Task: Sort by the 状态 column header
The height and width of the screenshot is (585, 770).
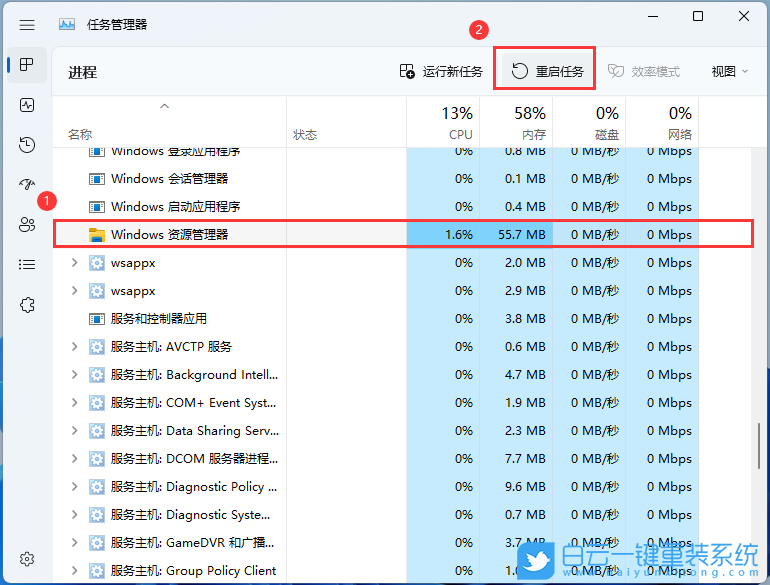Action: coord(346,122)
